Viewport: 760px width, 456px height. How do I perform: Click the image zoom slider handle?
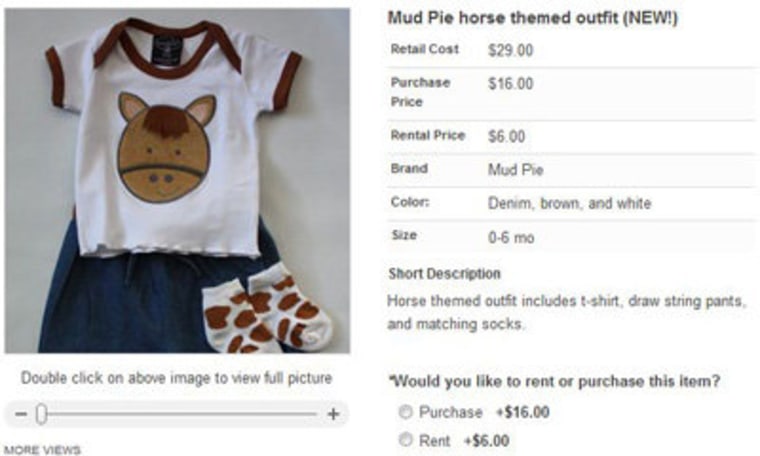41,414
